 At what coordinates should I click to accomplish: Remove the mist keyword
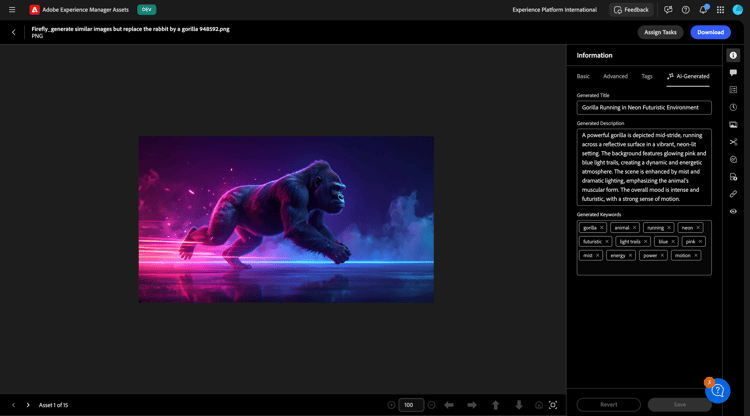tap(597, 255)
